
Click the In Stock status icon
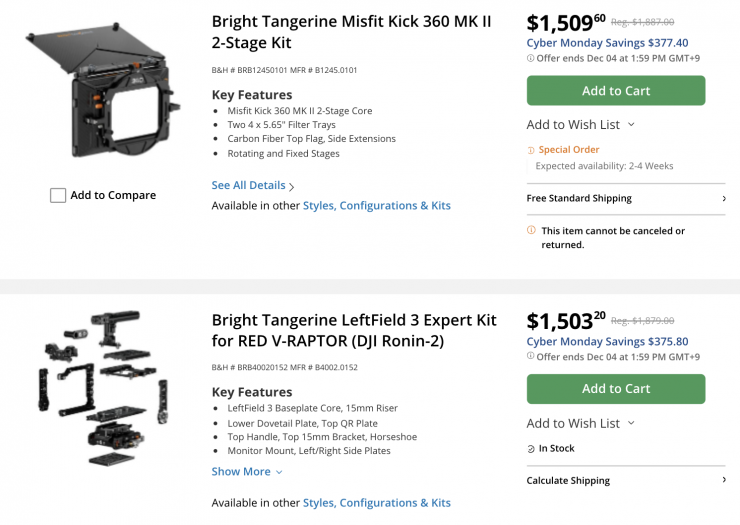point(531,449)
